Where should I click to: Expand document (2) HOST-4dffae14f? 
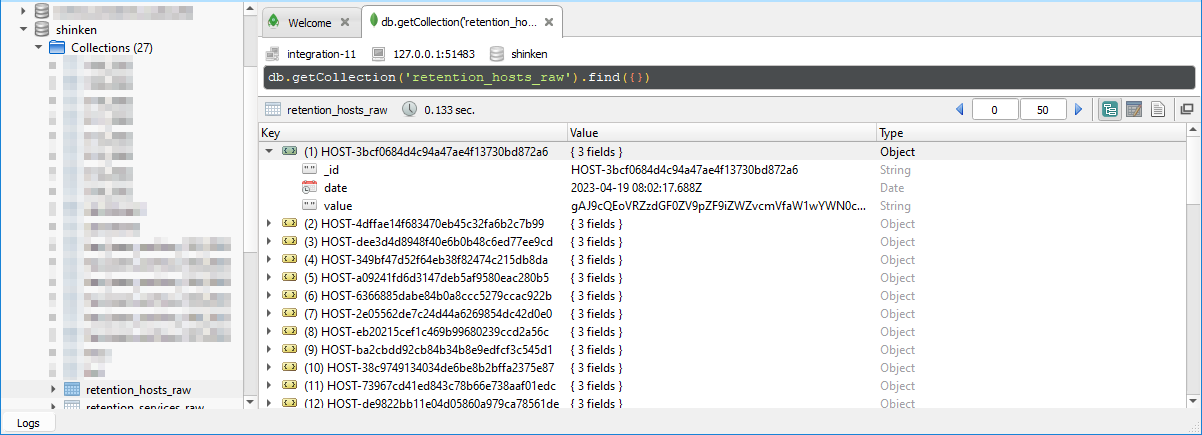tap(269, 224)
